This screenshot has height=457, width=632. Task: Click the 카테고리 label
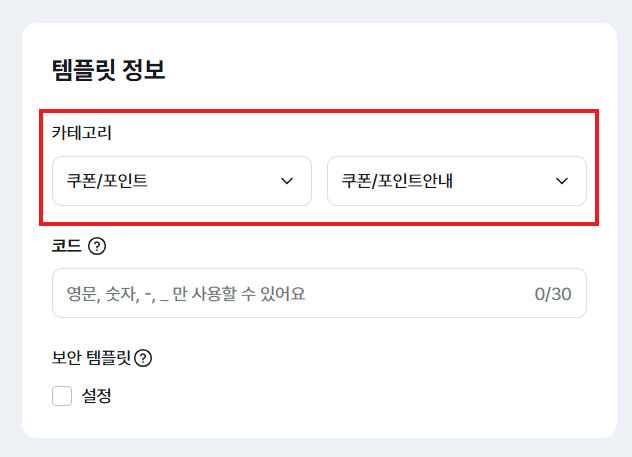(x=81, y=132)
